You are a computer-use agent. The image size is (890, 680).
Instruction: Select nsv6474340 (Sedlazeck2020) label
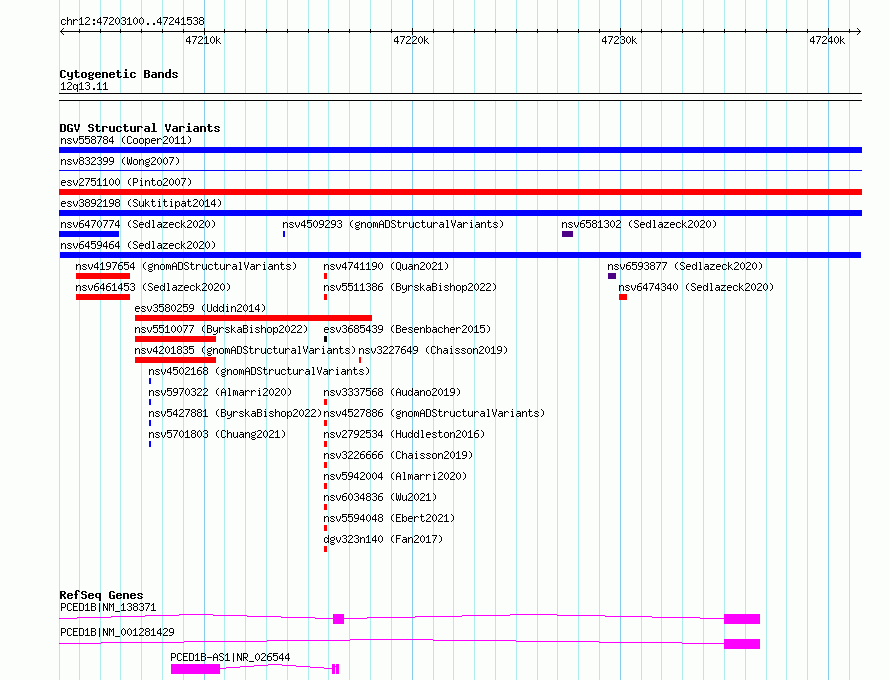(696, 287)
